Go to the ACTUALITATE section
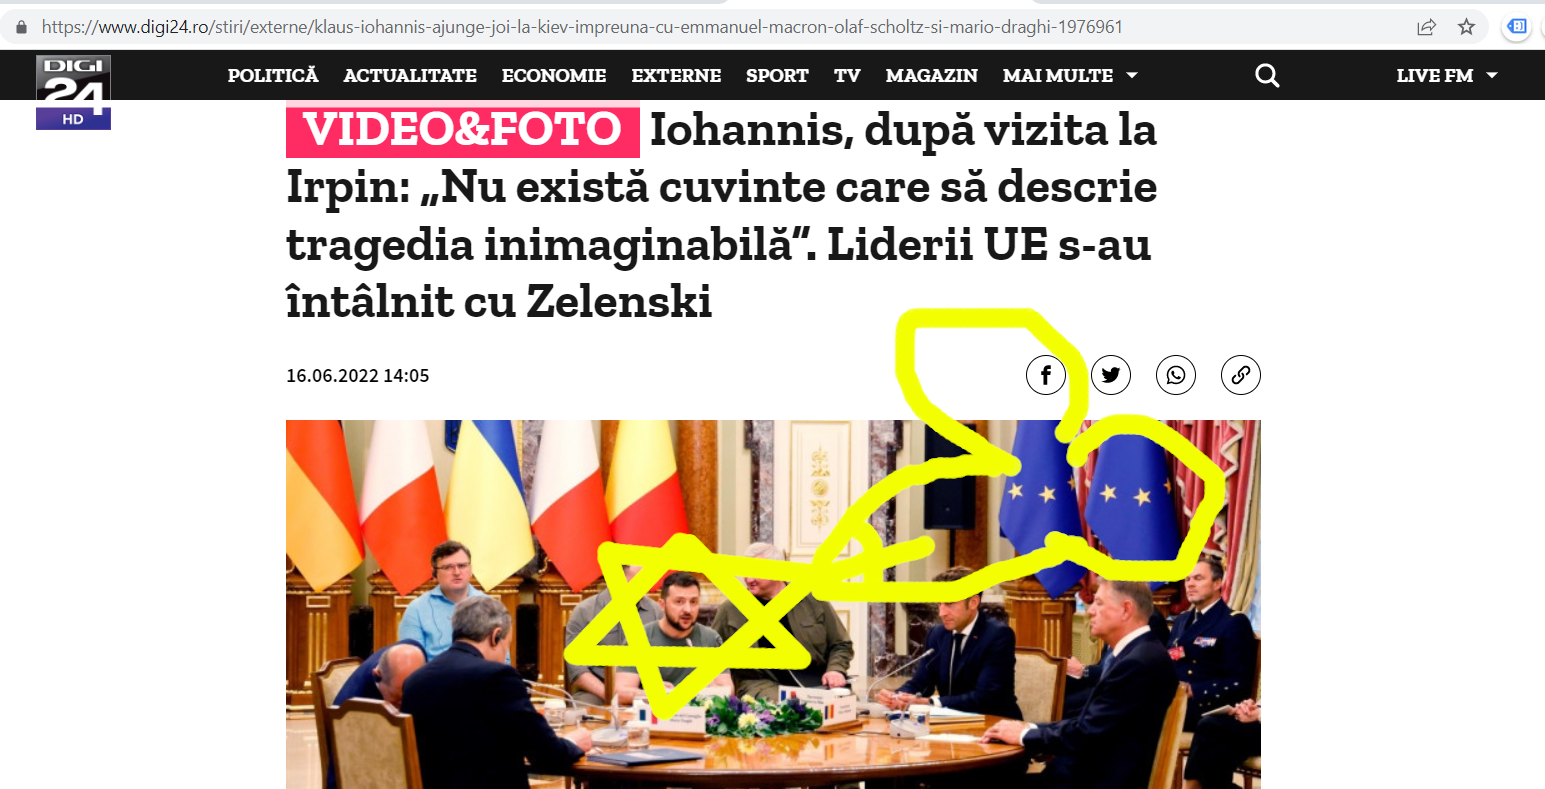 pyautogui.click(x=410, y=76)
